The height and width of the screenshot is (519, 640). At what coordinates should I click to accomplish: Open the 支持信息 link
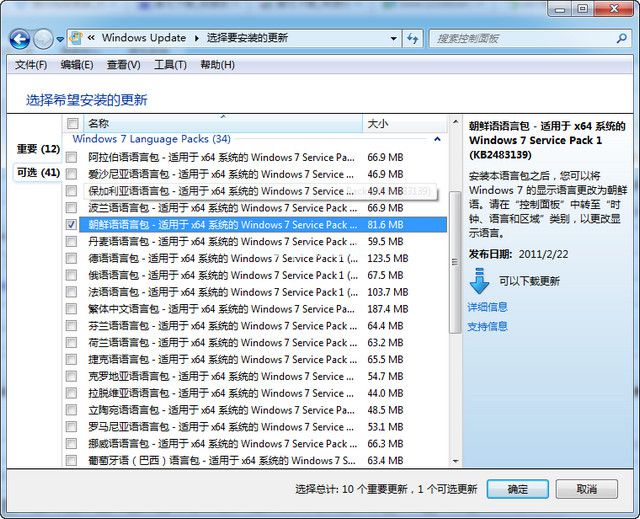pos(487,326)
